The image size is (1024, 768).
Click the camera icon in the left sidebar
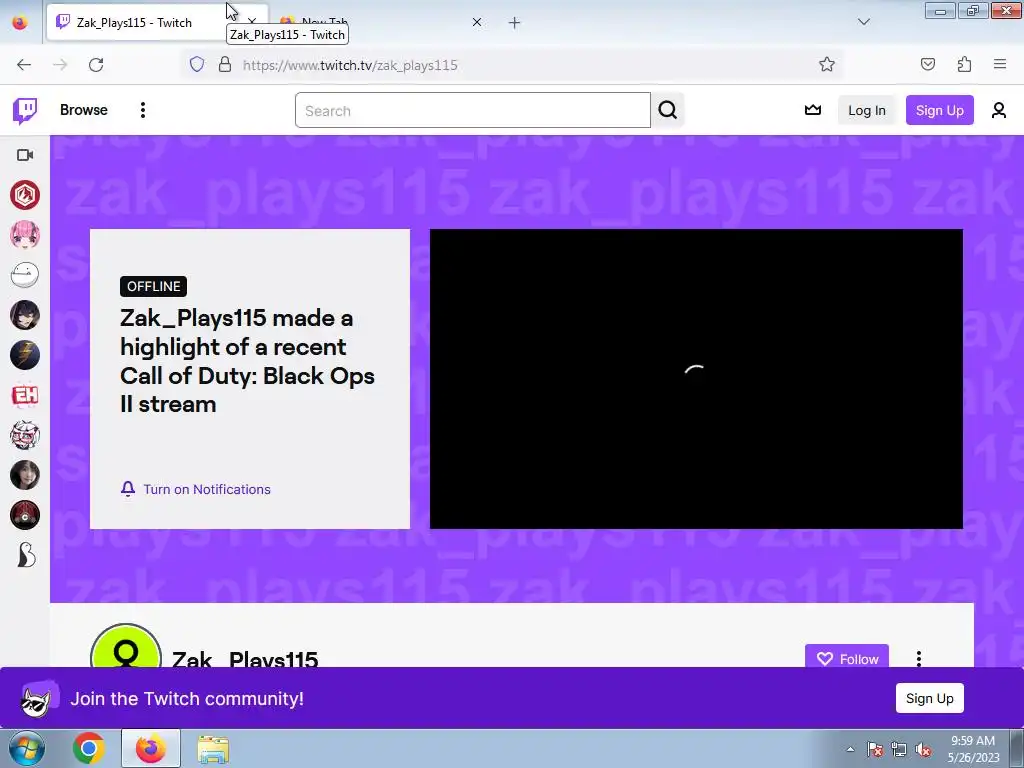coord(25,155)
